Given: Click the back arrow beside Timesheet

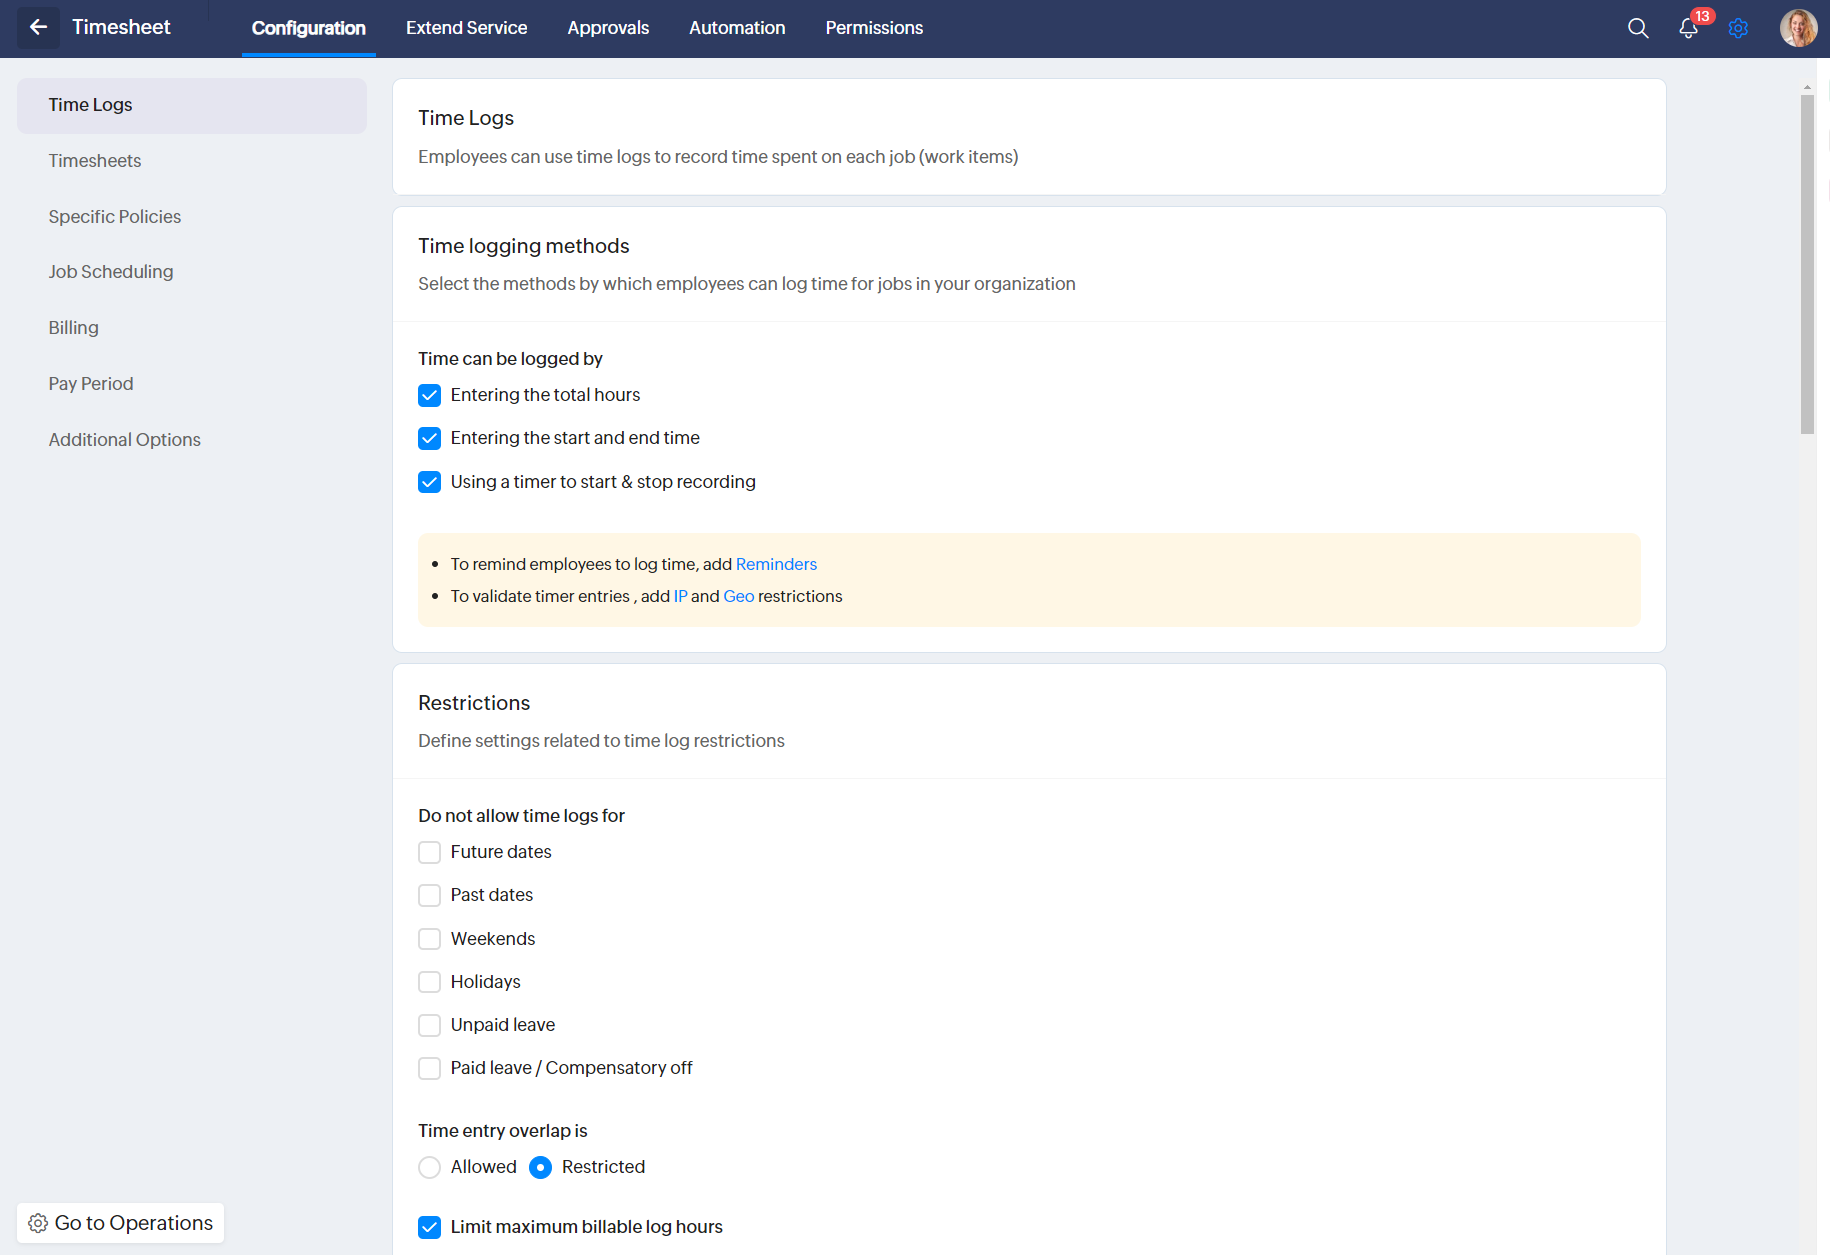Looking at the screenshot, I should tap(38, 28).
